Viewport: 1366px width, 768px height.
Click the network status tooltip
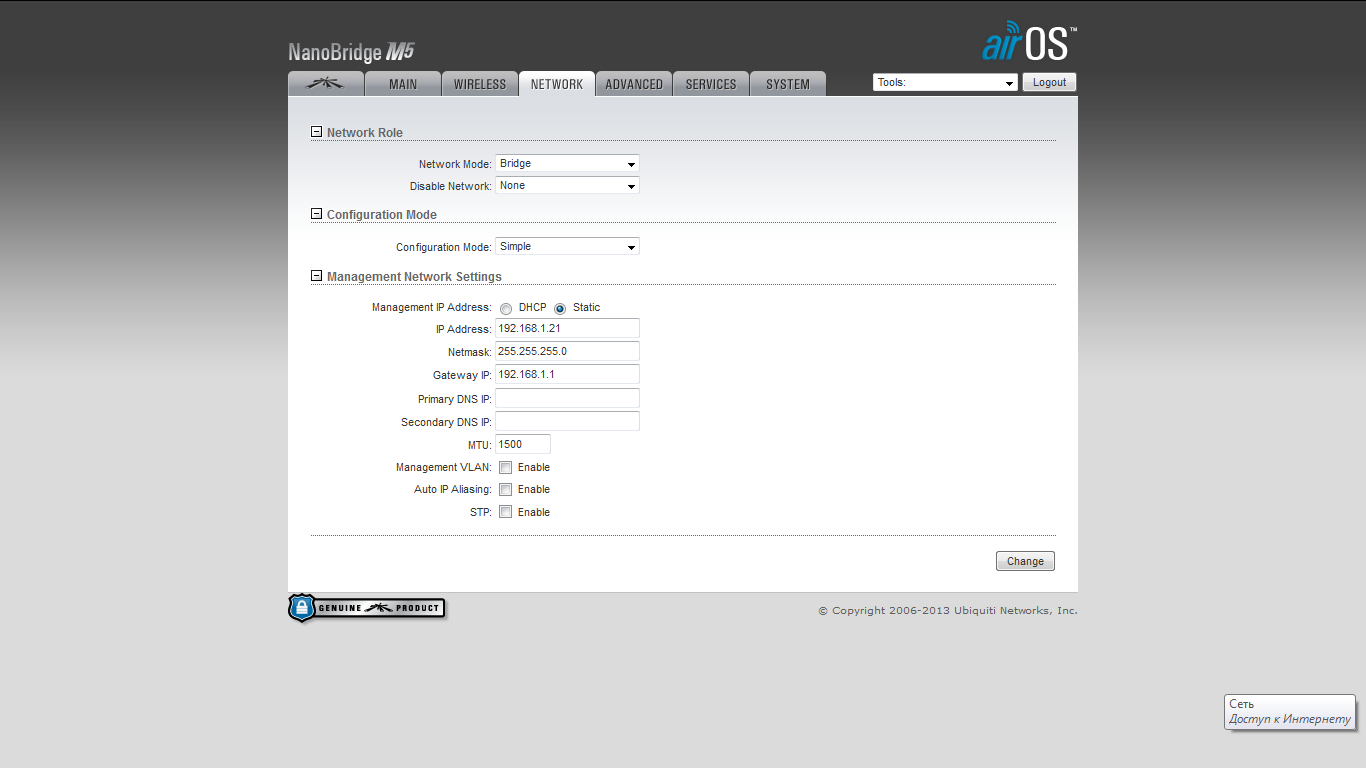click(x=1290, y=712)
